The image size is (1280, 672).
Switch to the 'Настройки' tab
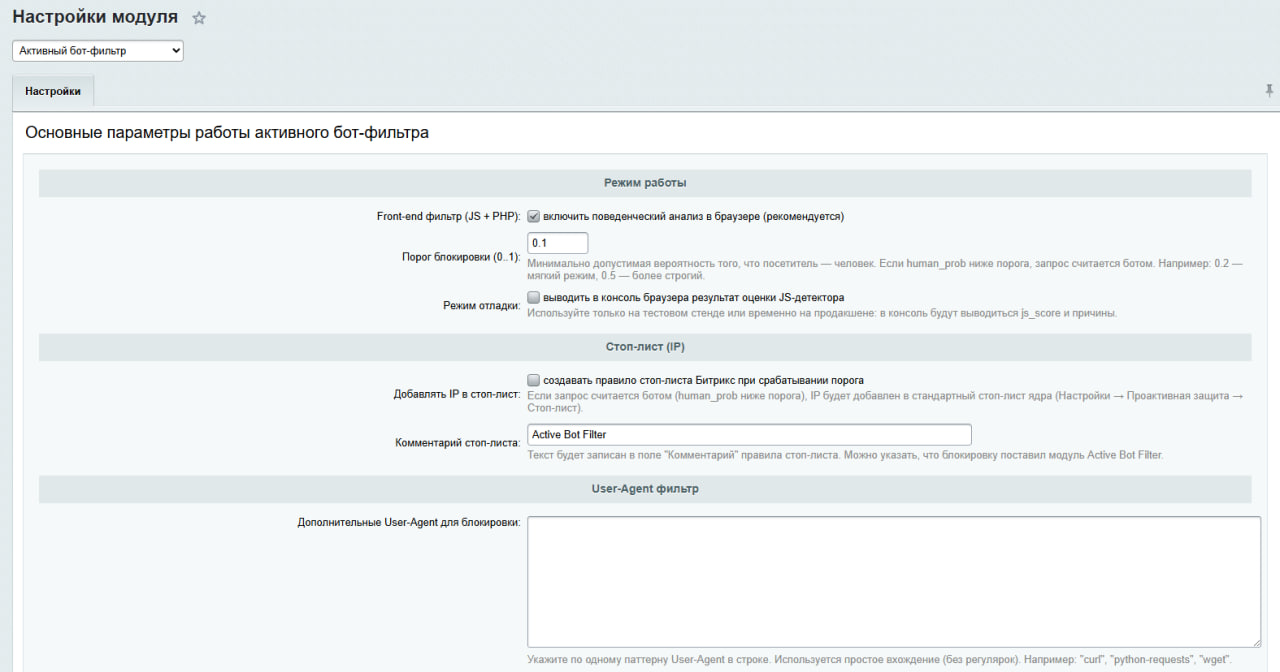(53, 91)
